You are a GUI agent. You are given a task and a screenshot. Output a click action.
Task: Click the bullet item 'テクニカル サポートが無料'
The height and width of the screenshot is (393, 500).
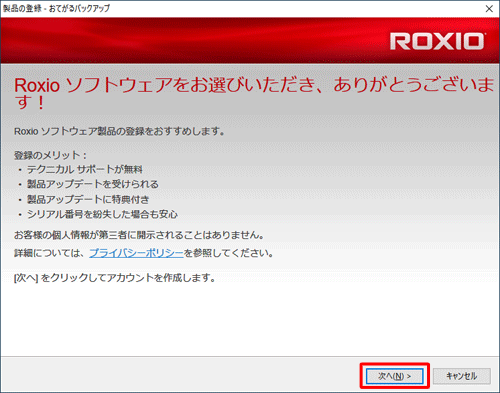(85, 170)
